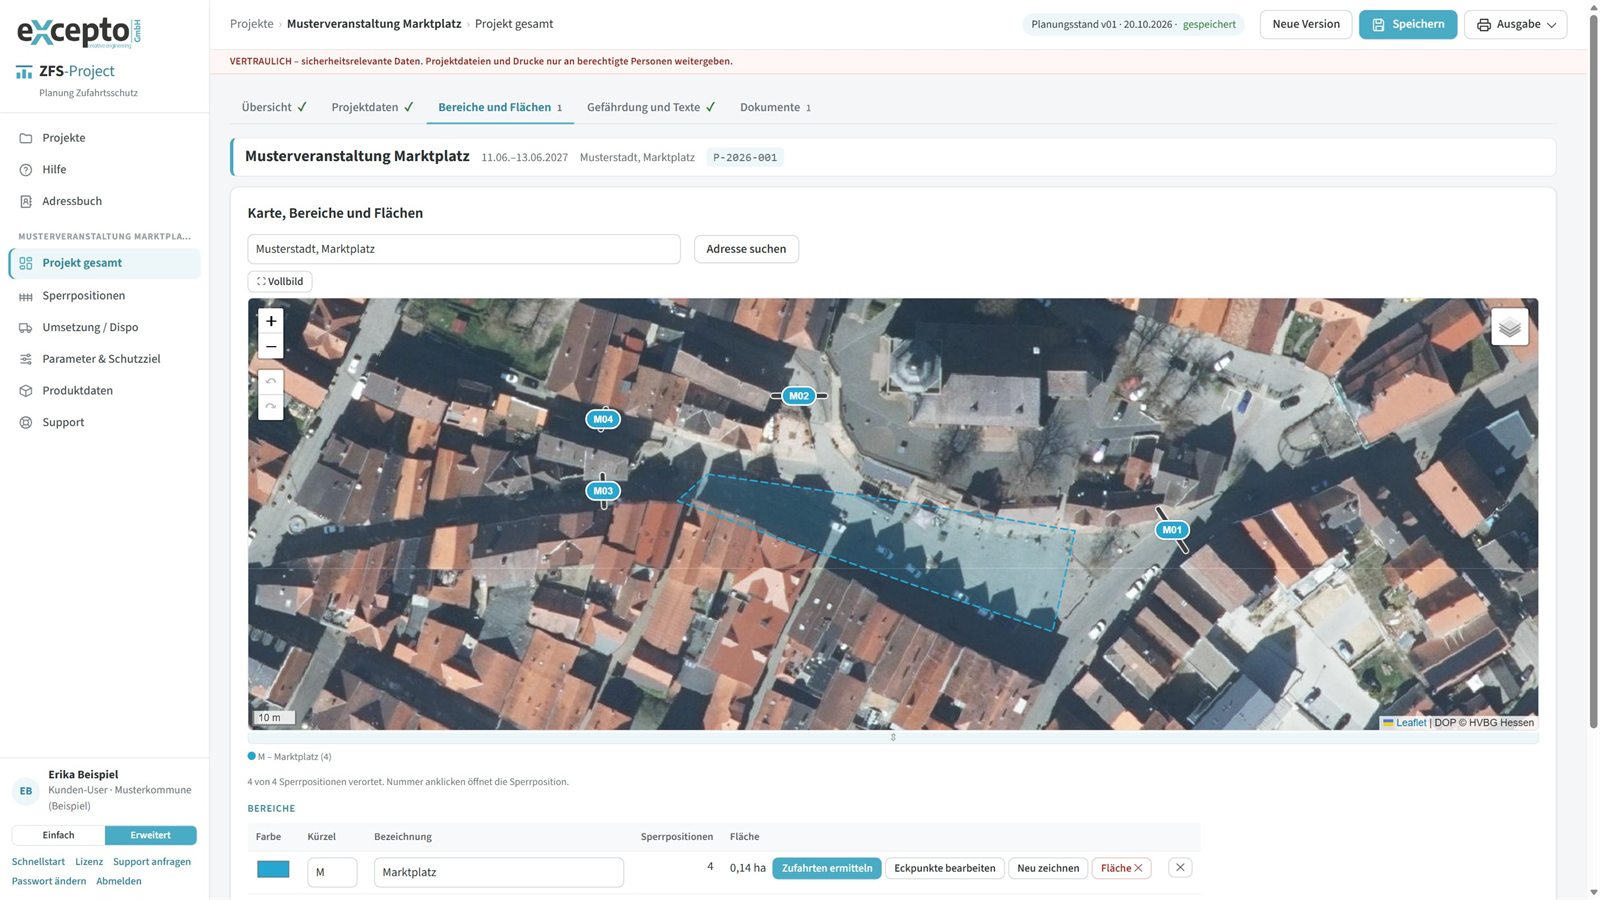Select Projekt gesamt in the sidebar
This screenshot has height=900, width=1600.
104,263
